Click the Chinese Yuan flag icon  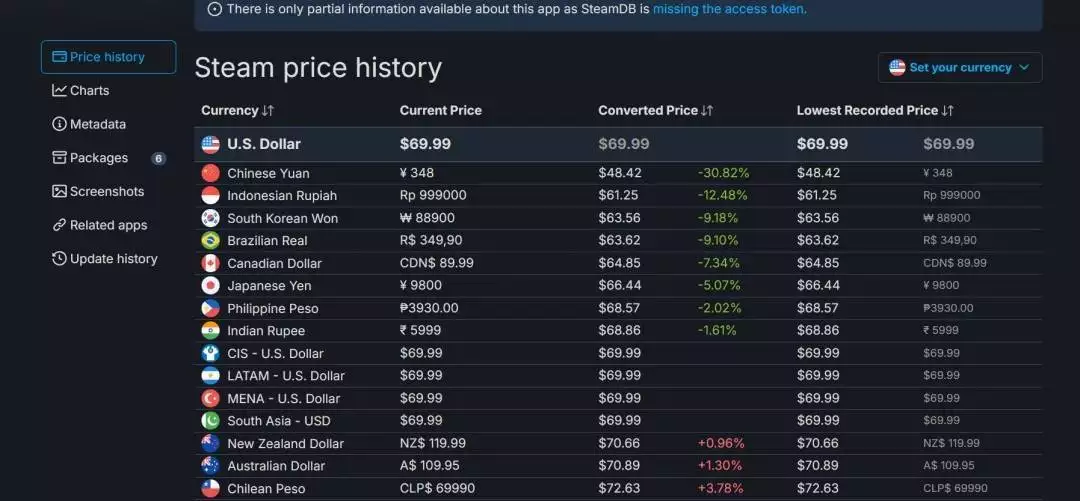pyautogui.click(x=210, y=173)
